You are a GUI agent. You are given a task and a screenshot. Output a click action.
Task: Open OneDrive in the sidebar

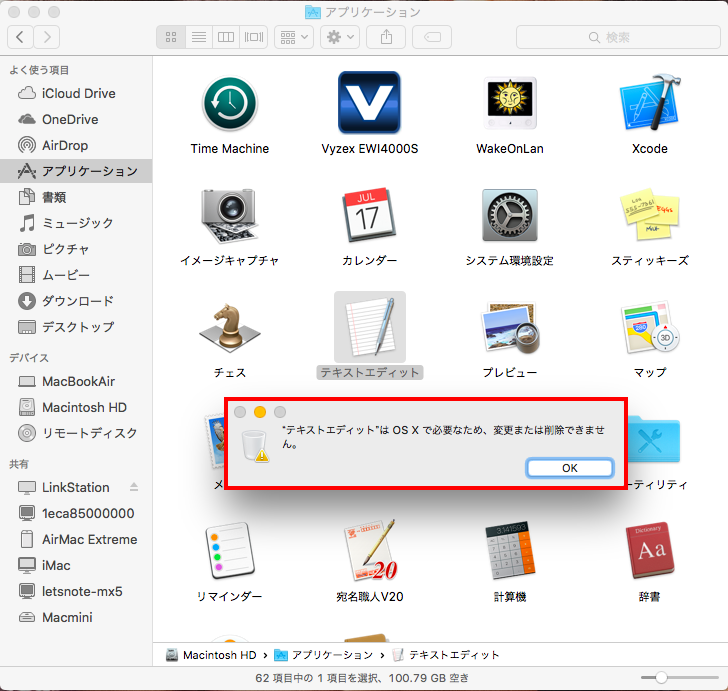(x=76, y=119)
